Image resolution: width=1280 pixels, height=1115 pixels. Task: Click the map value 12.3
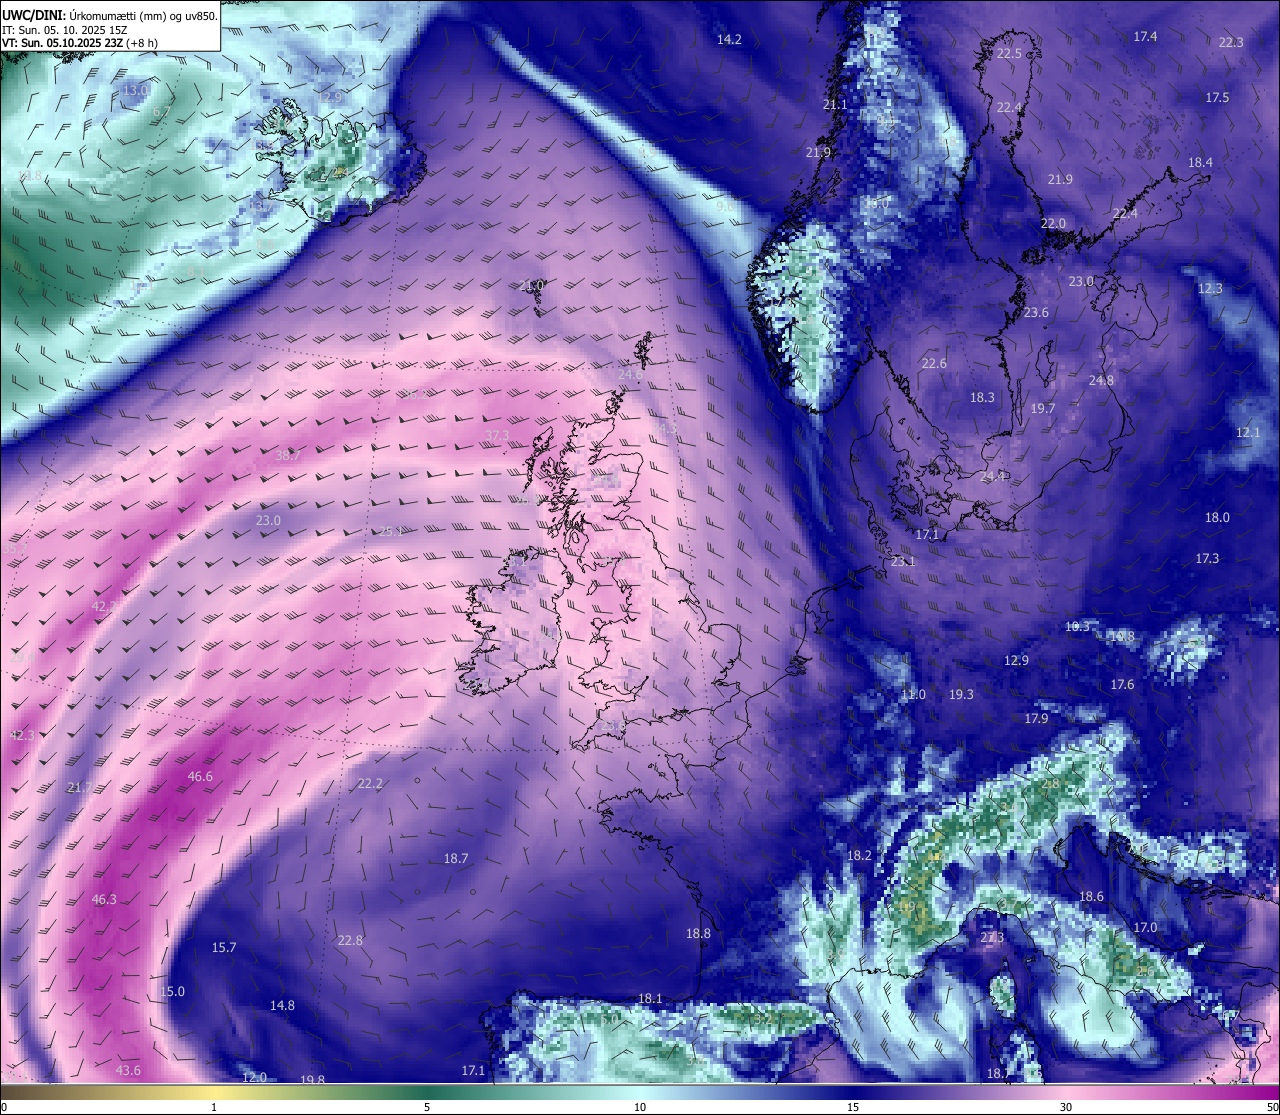tap(1210, 289)
